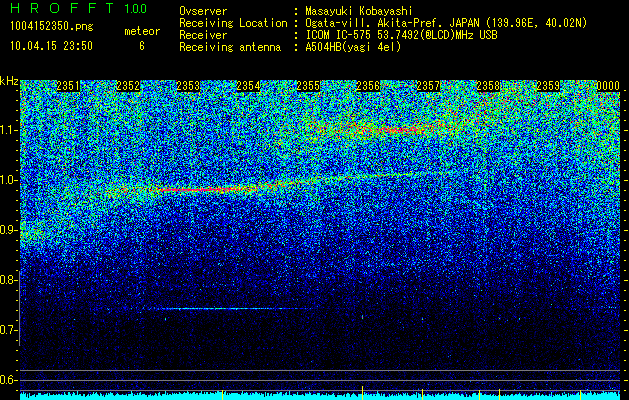Click the 2353 time marker
This screenshot has height=400, width=629.
[x=188, y=86]
